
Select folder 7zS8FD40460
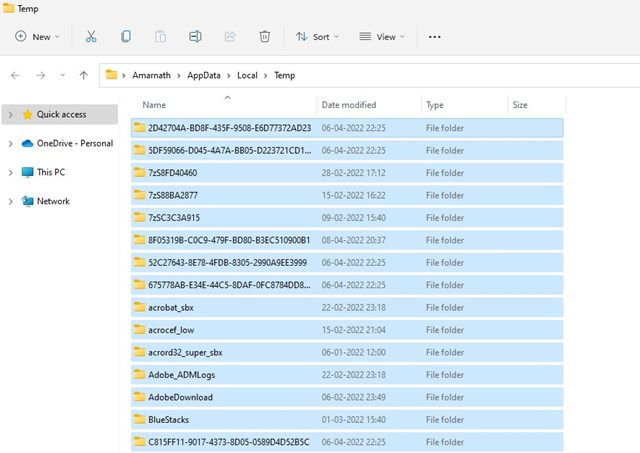click(x=347, y=173)
